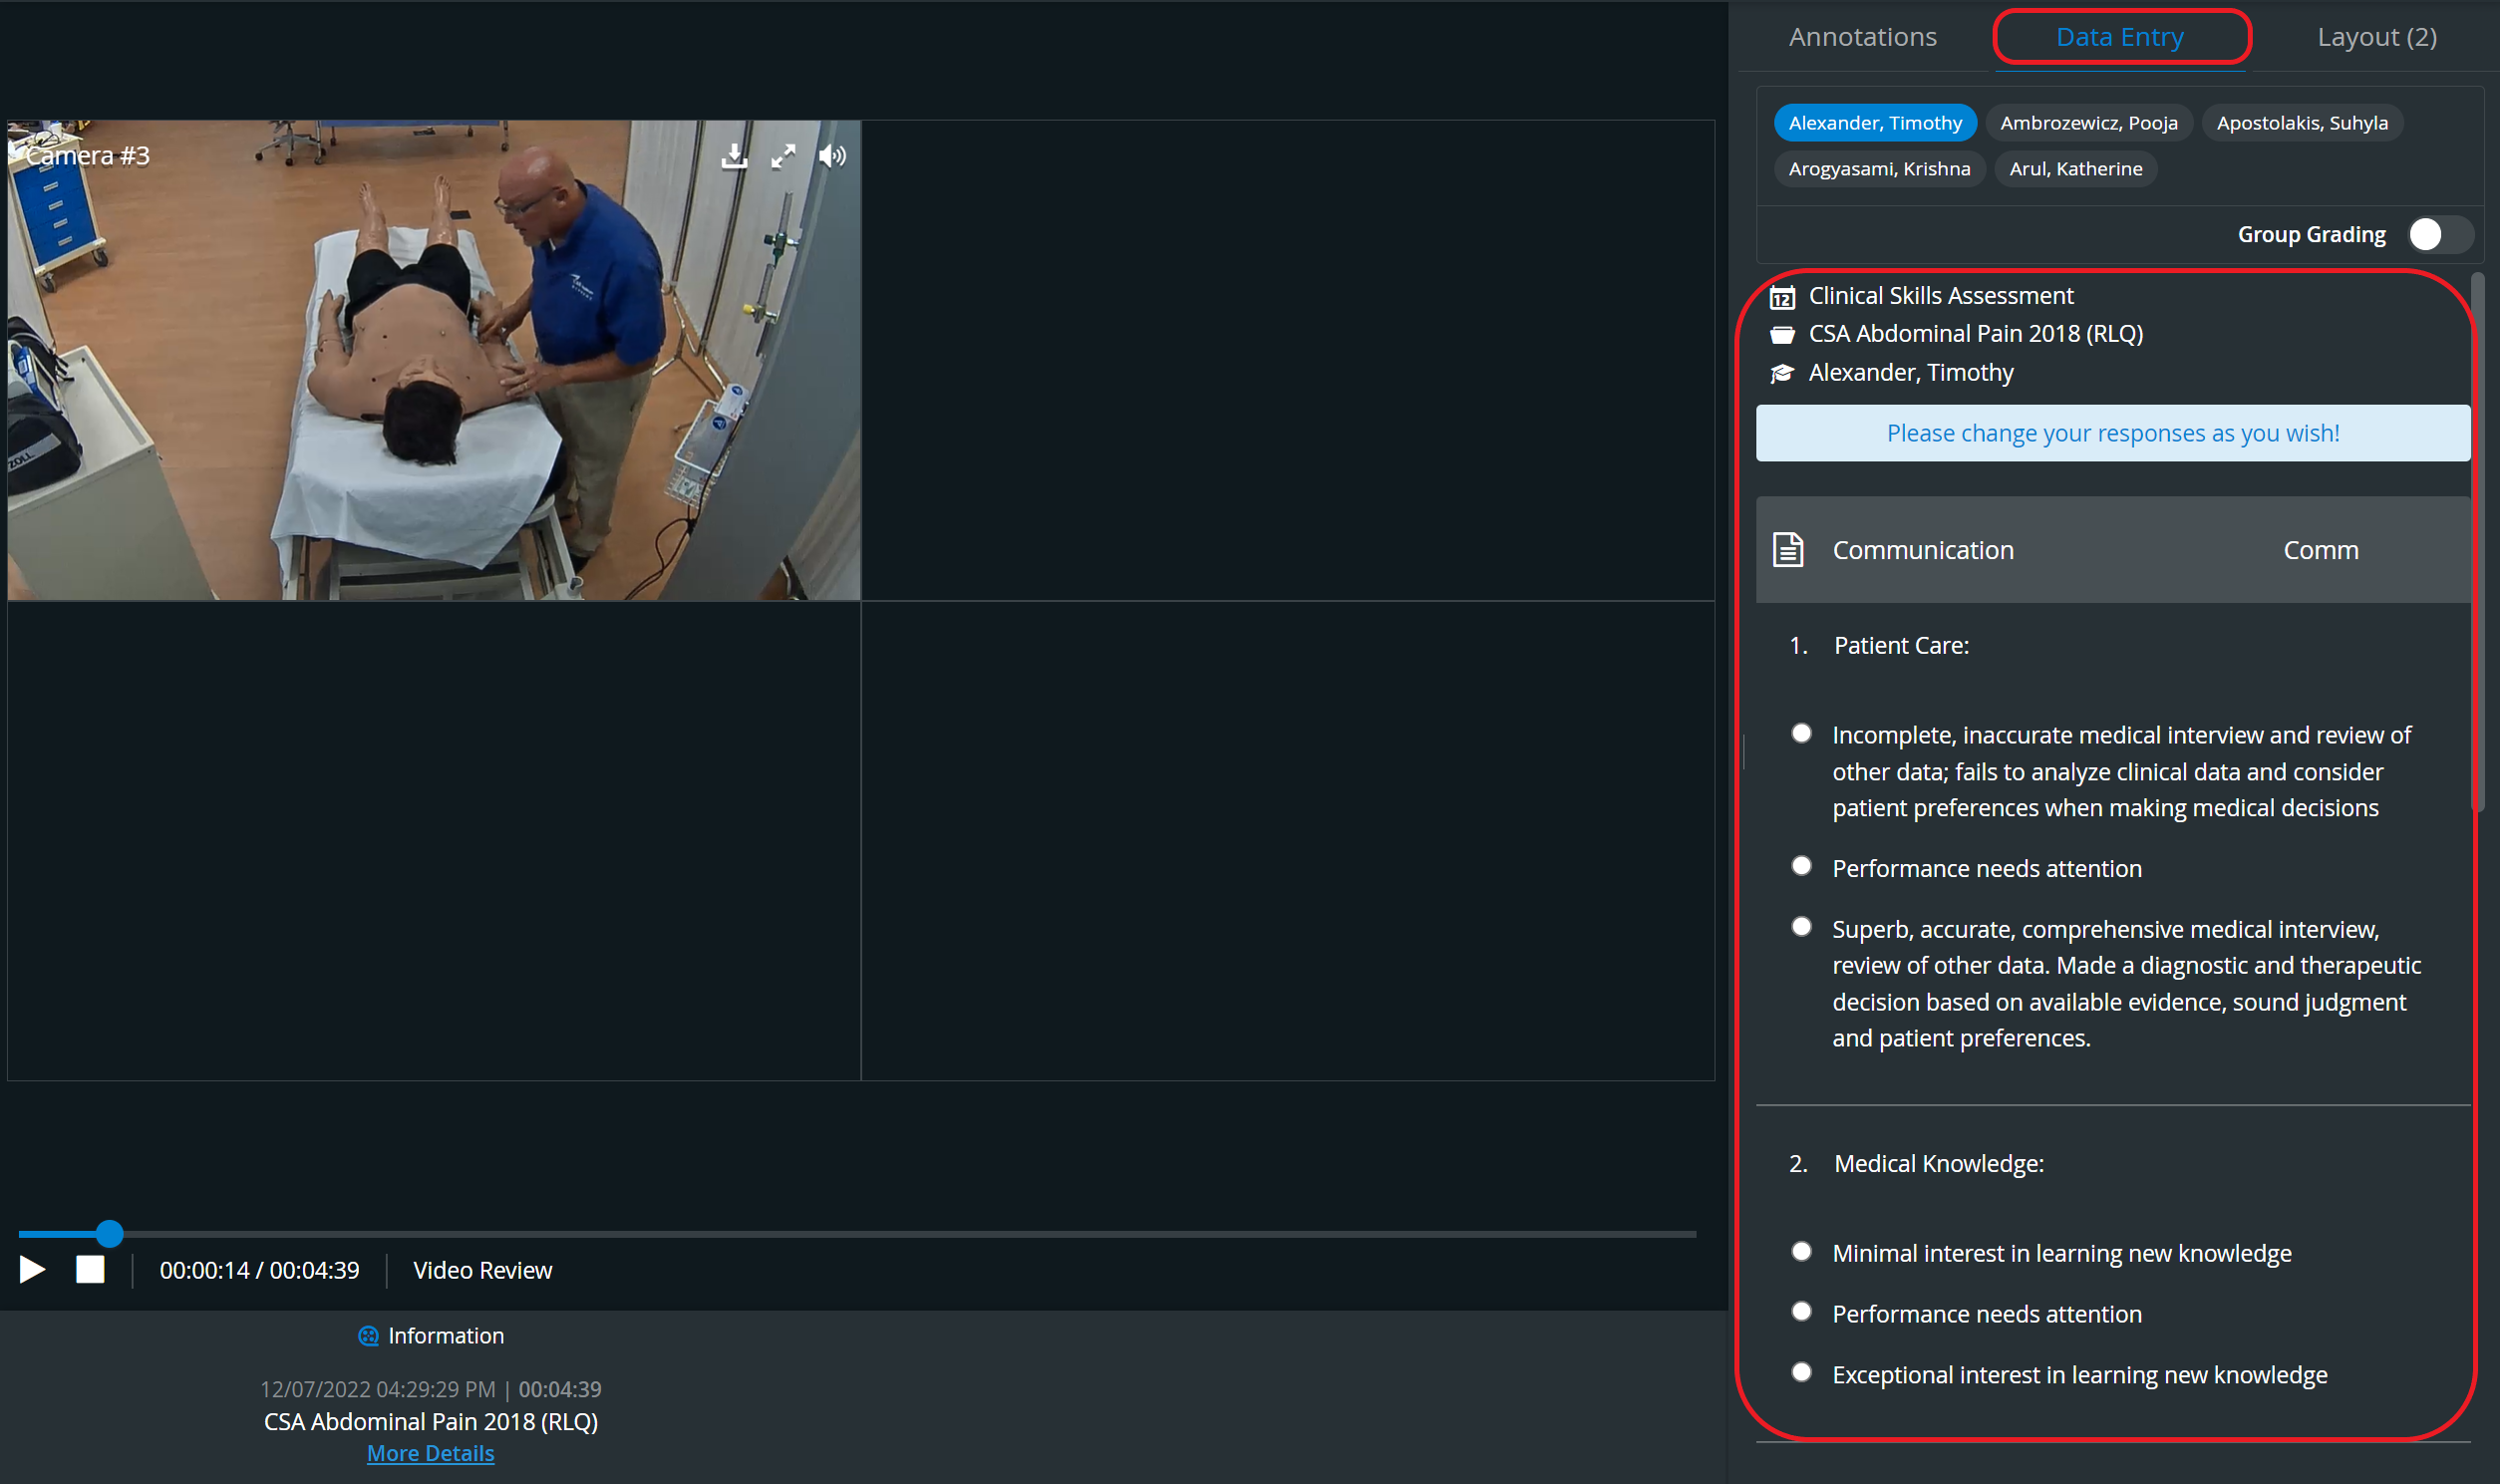Stop the video playback
Image resolution: width=2500 pixels, height=1484 pixels.
pyautogui.click(x=90, y=1270)
